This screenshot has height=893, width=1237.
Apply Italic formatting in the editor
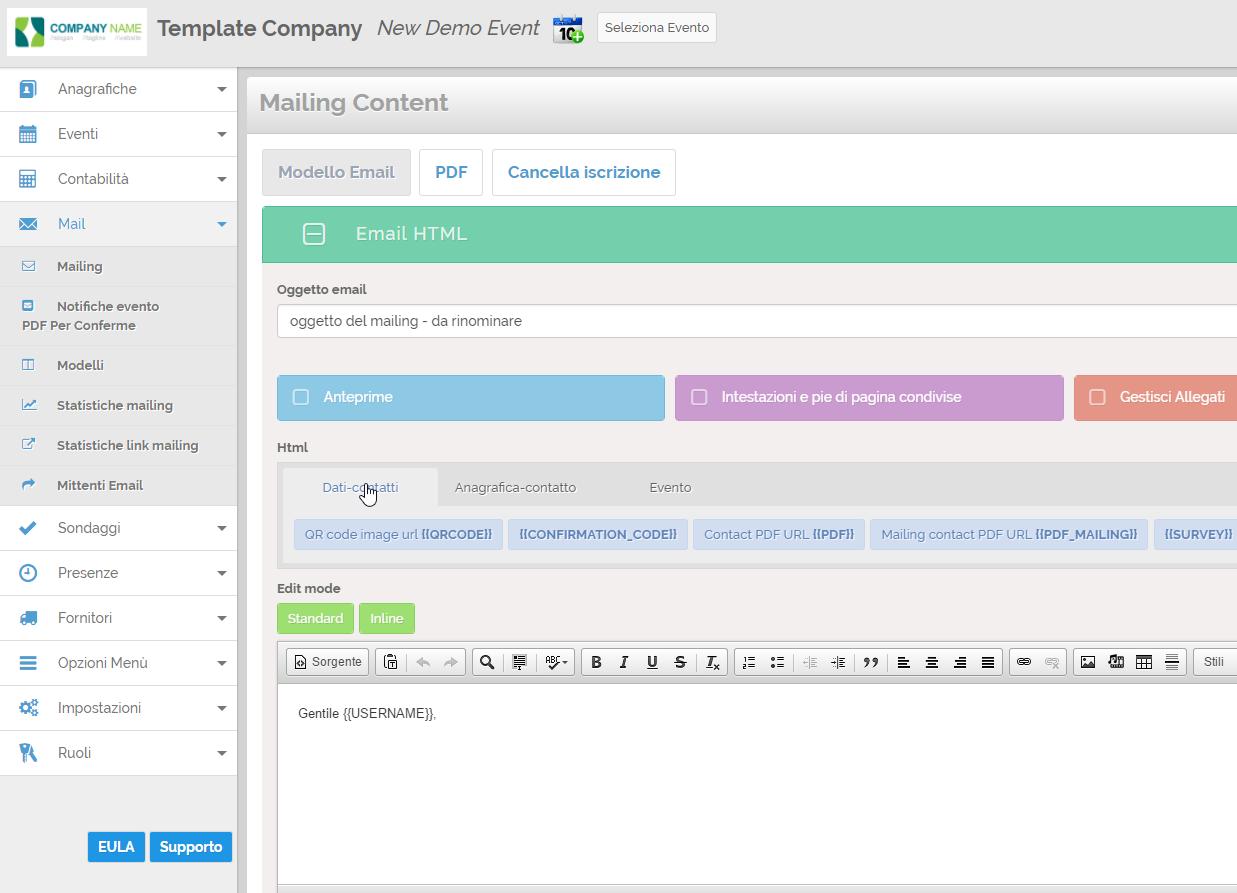(x=624, y=662)
